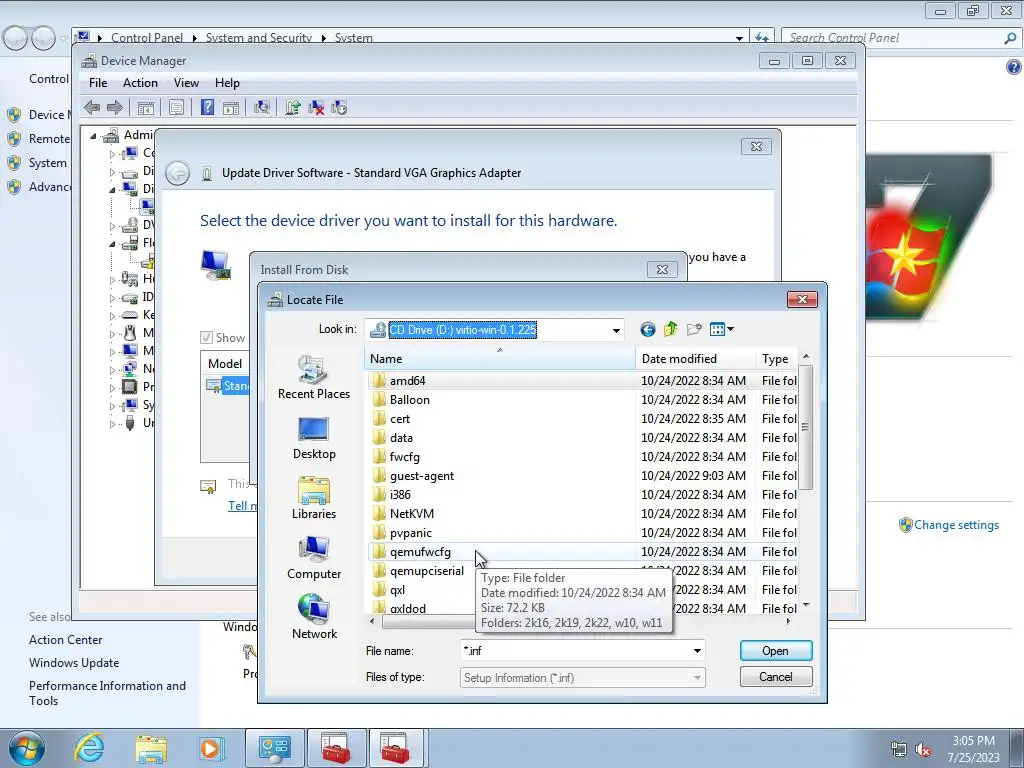Click the Open button
Screen dimensions: 1024x768
pyautogui.click(x=776, y=650)
